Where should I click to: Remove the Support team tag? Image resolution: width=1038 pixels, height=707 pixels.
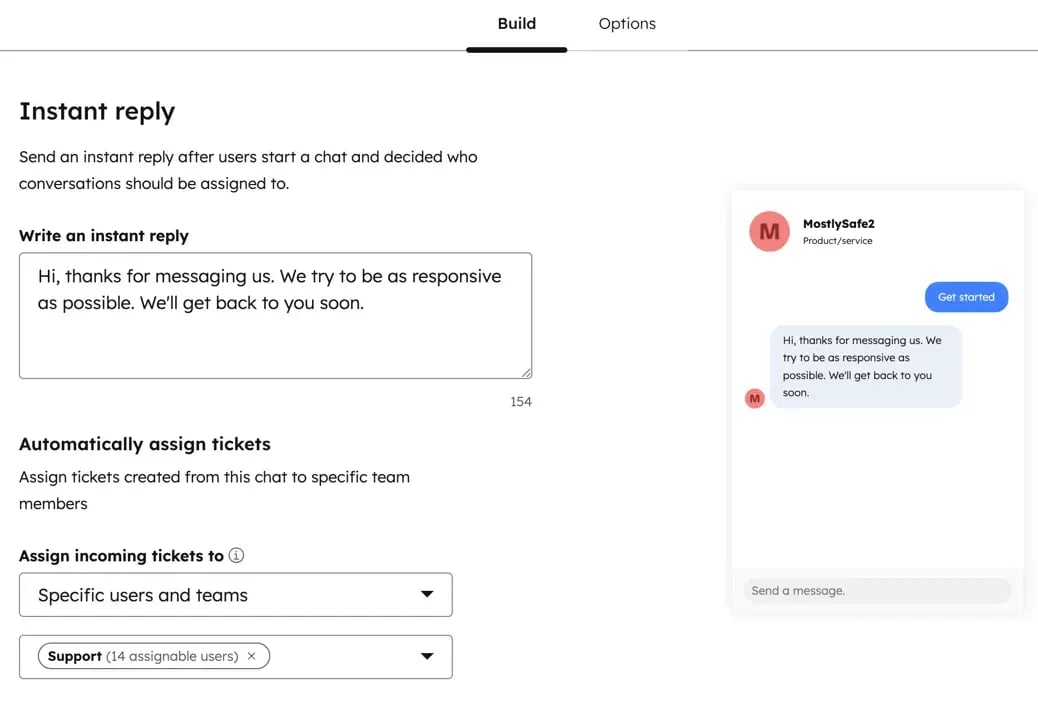point(252,656)
